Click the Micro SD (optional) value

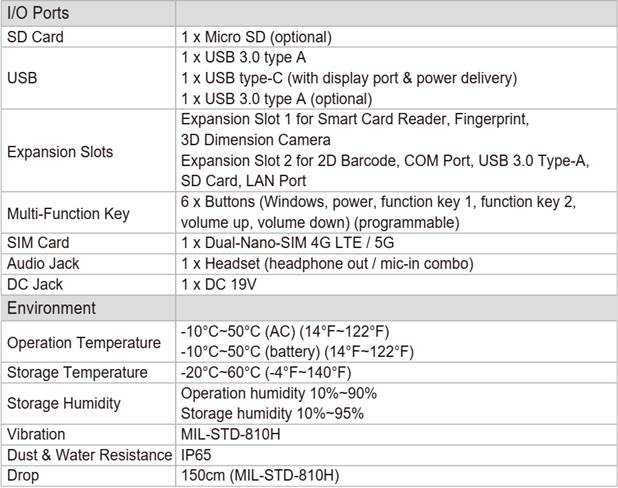click(257, 37)
